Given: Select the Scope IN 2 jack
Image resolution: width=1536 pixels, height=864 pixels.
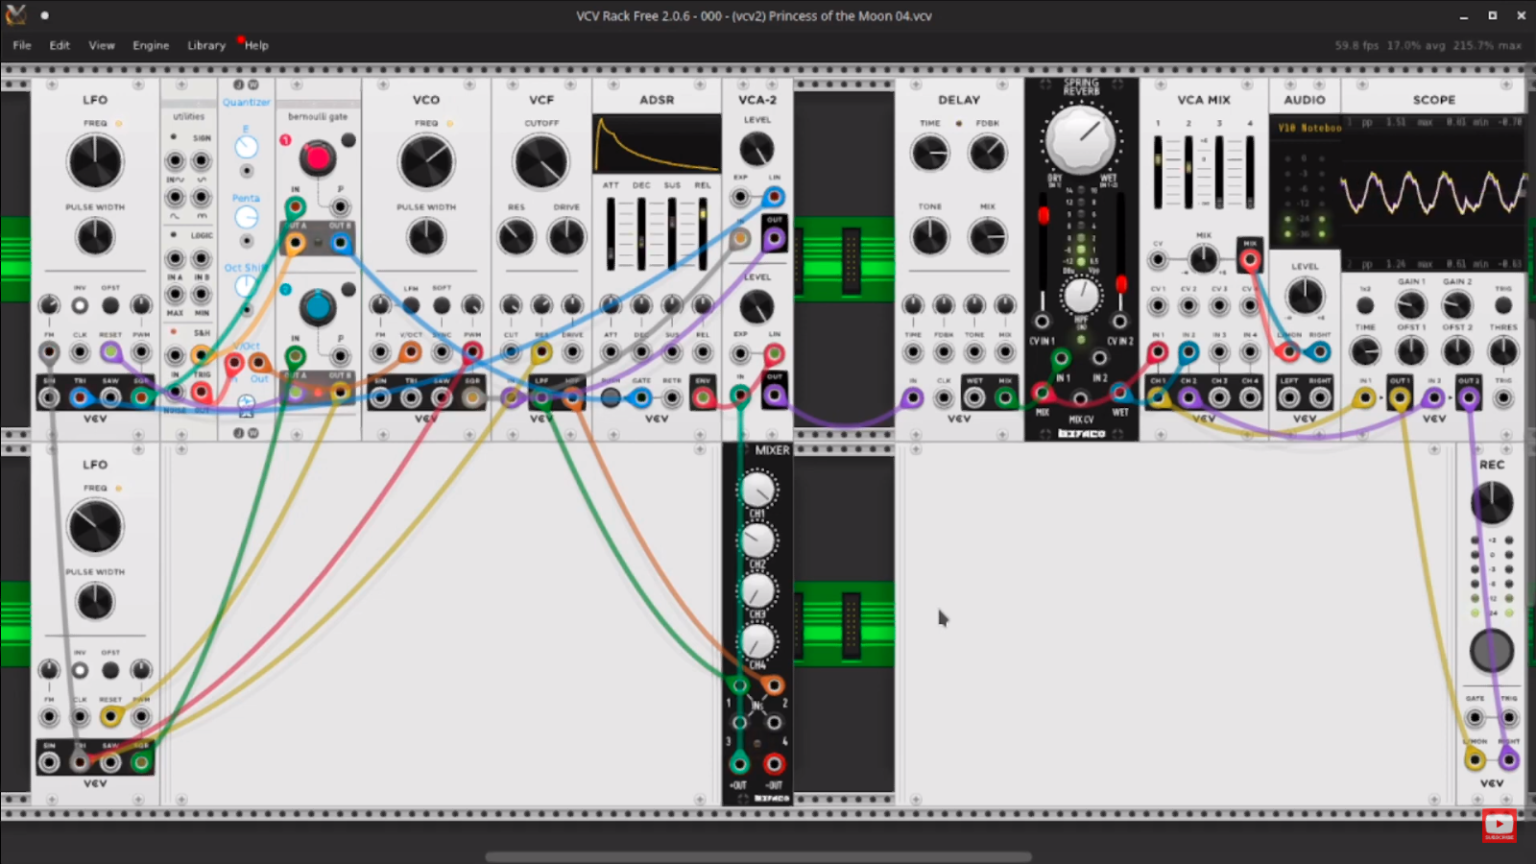Looking at the screenshot, I should coord(1434,398).
